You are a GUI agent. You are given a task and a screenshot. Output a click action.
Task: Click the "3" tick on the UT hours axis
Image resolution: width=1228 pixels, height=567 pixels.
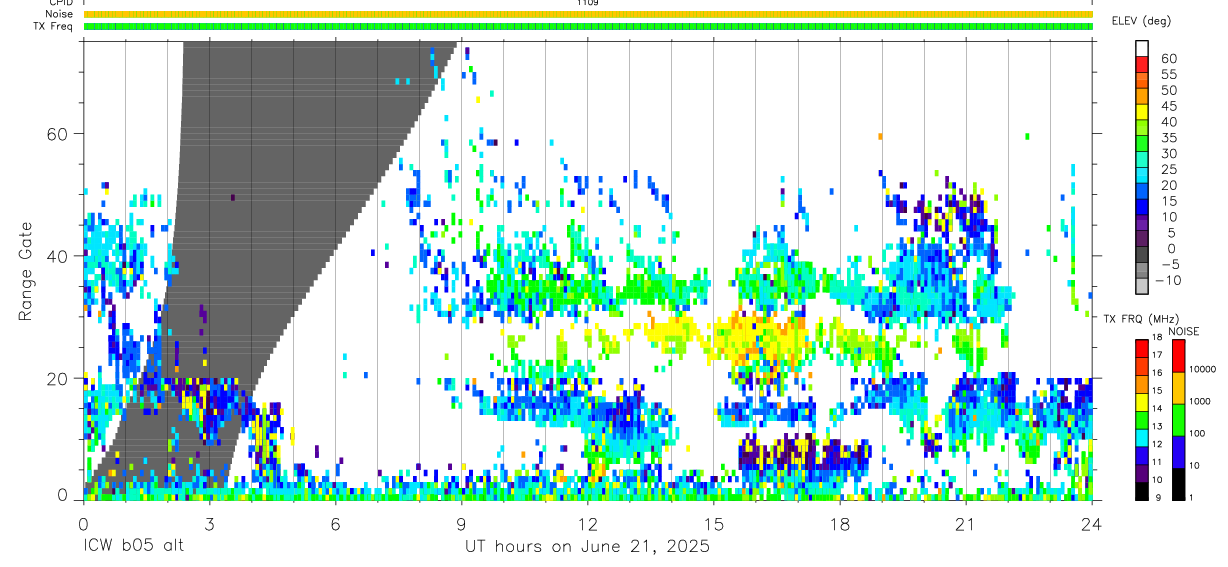coord(209,524)
